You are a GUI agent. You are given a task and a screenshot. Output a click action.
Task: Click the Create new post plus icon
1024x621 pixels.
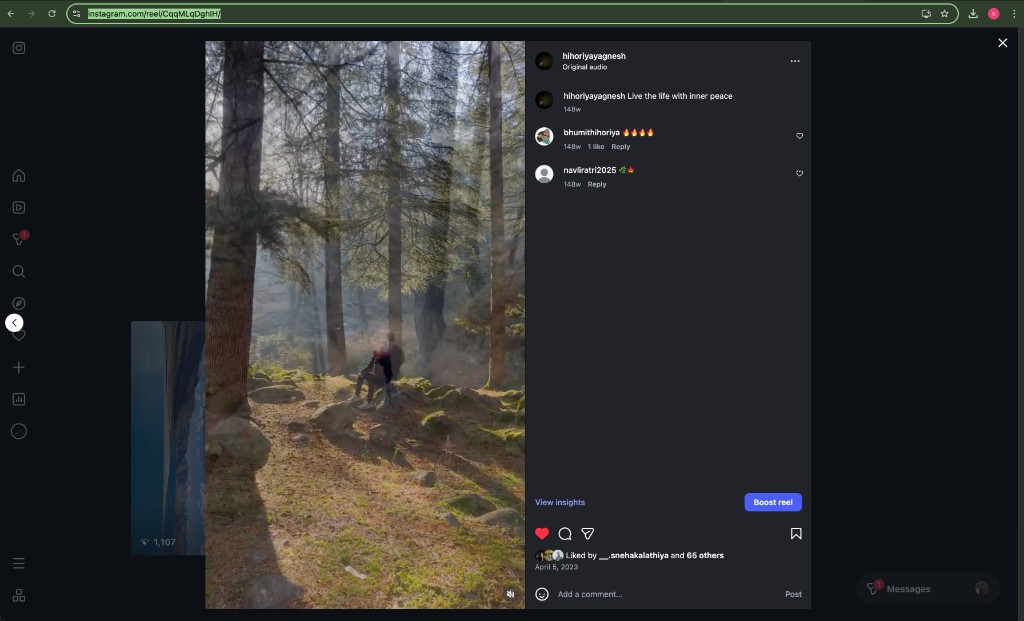pos(18,367)
